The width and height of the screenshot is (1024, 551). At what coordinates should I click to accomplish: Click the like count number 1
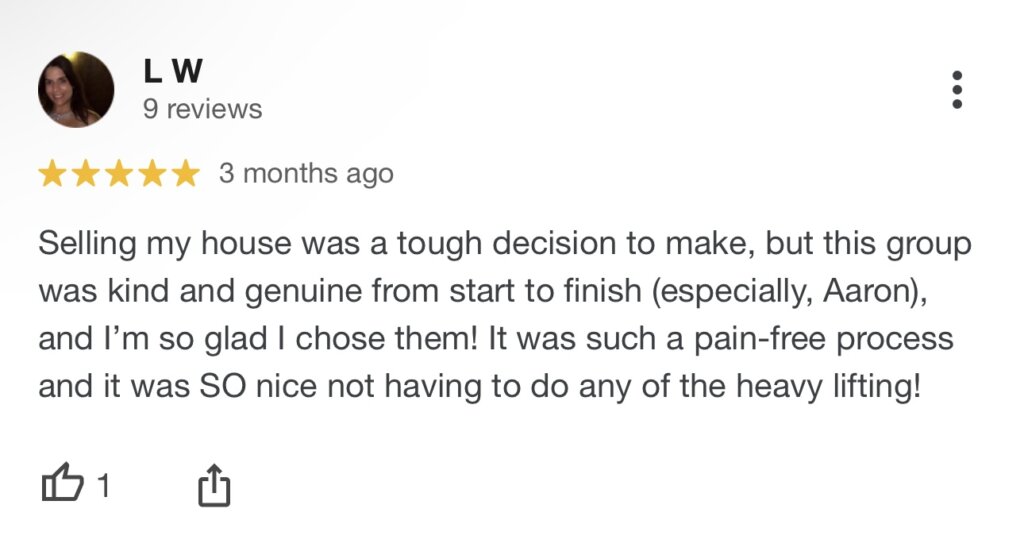103,486
